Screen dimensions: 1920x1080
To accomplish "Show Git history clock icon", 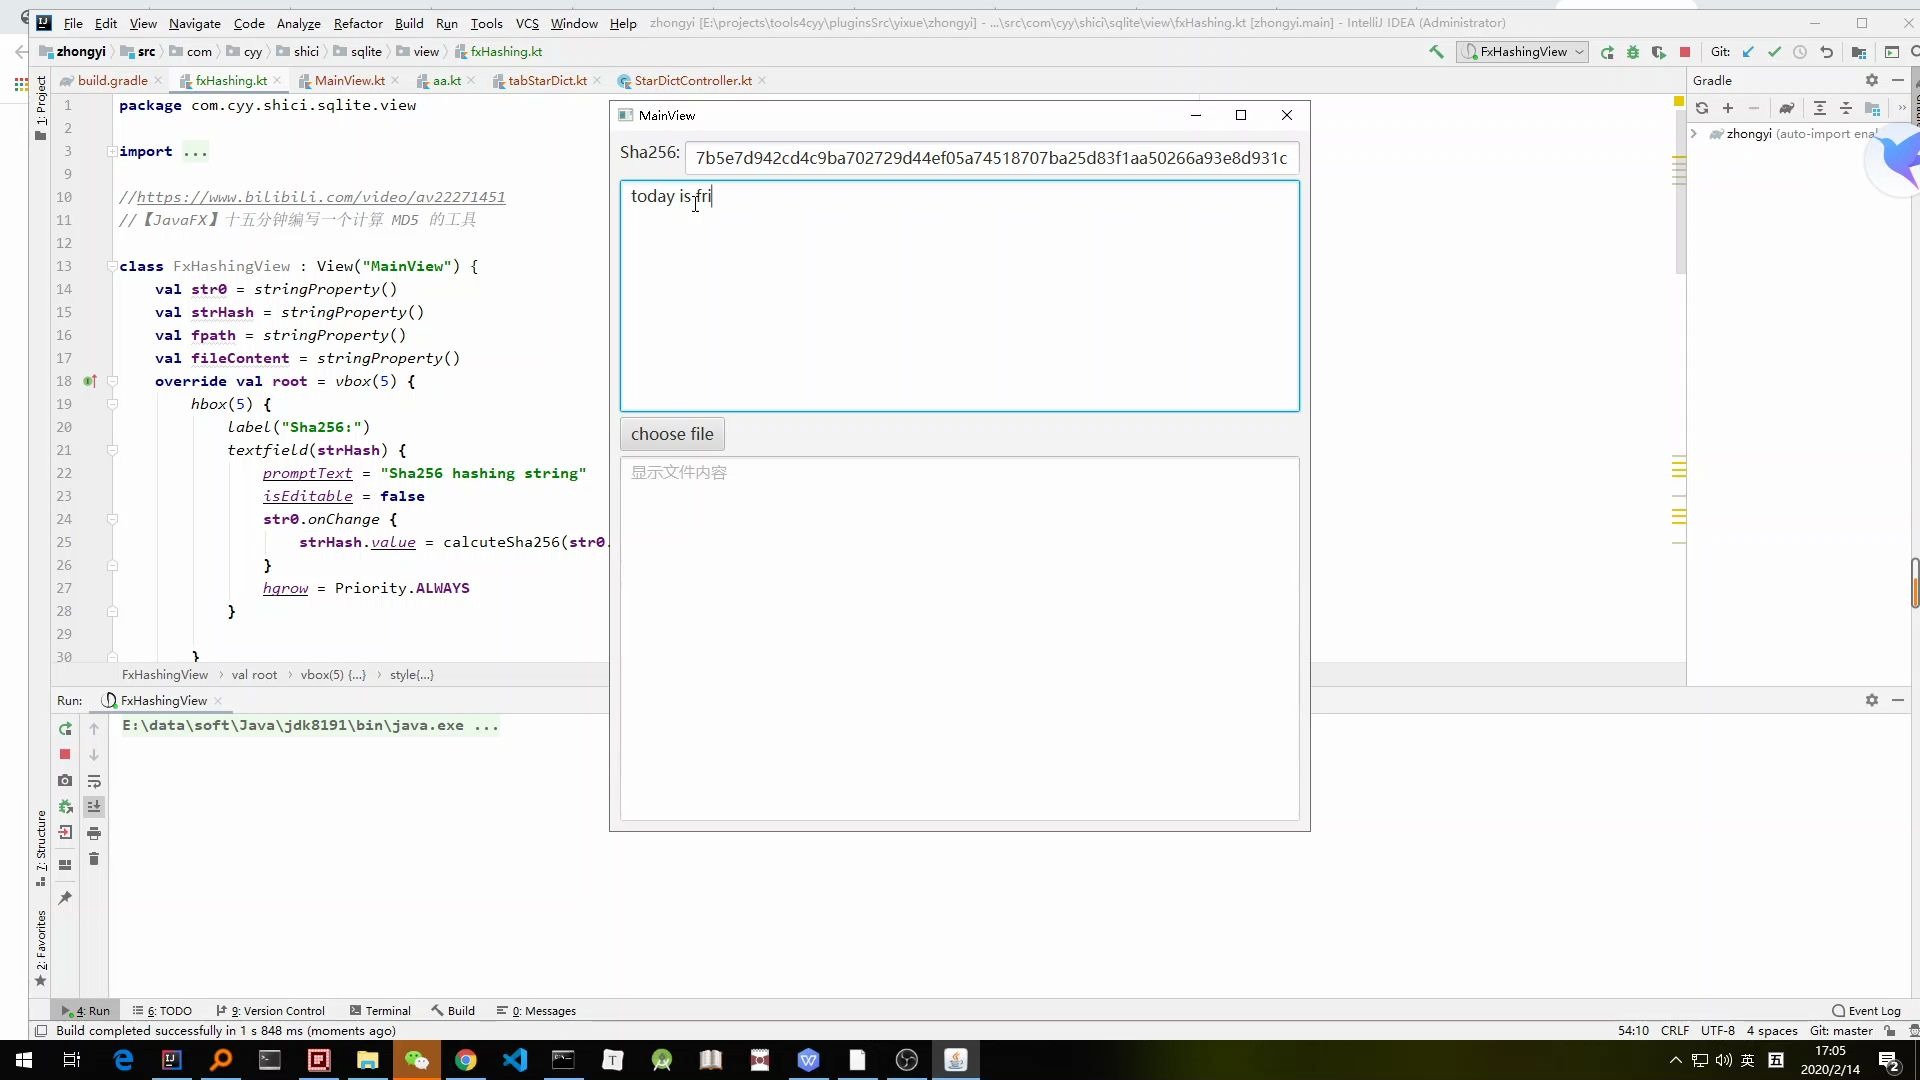I will coord(1800,52).
